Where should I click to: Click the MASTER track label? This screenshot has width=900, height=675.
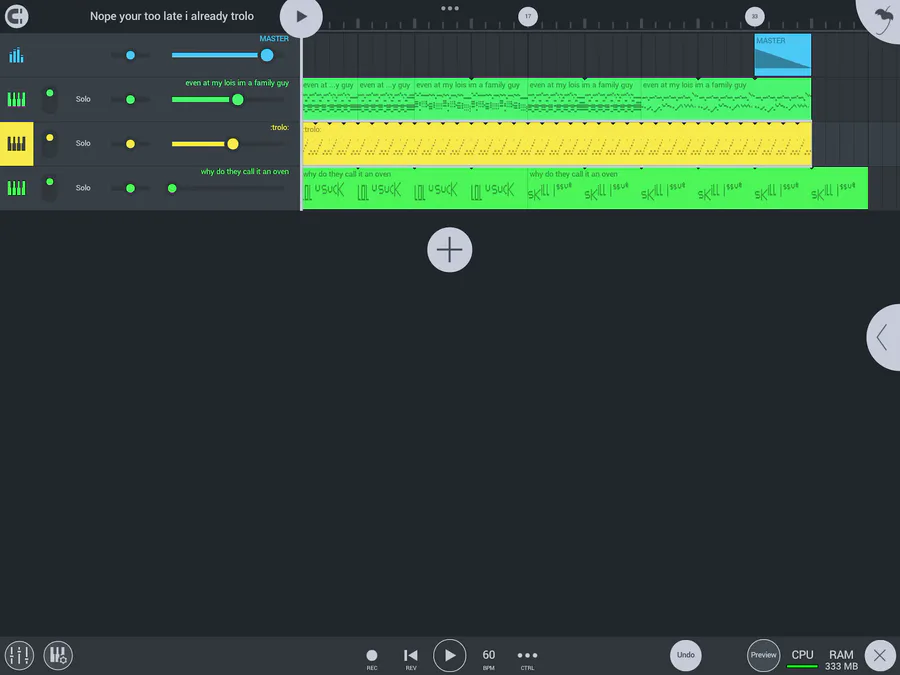pos(274,38)
